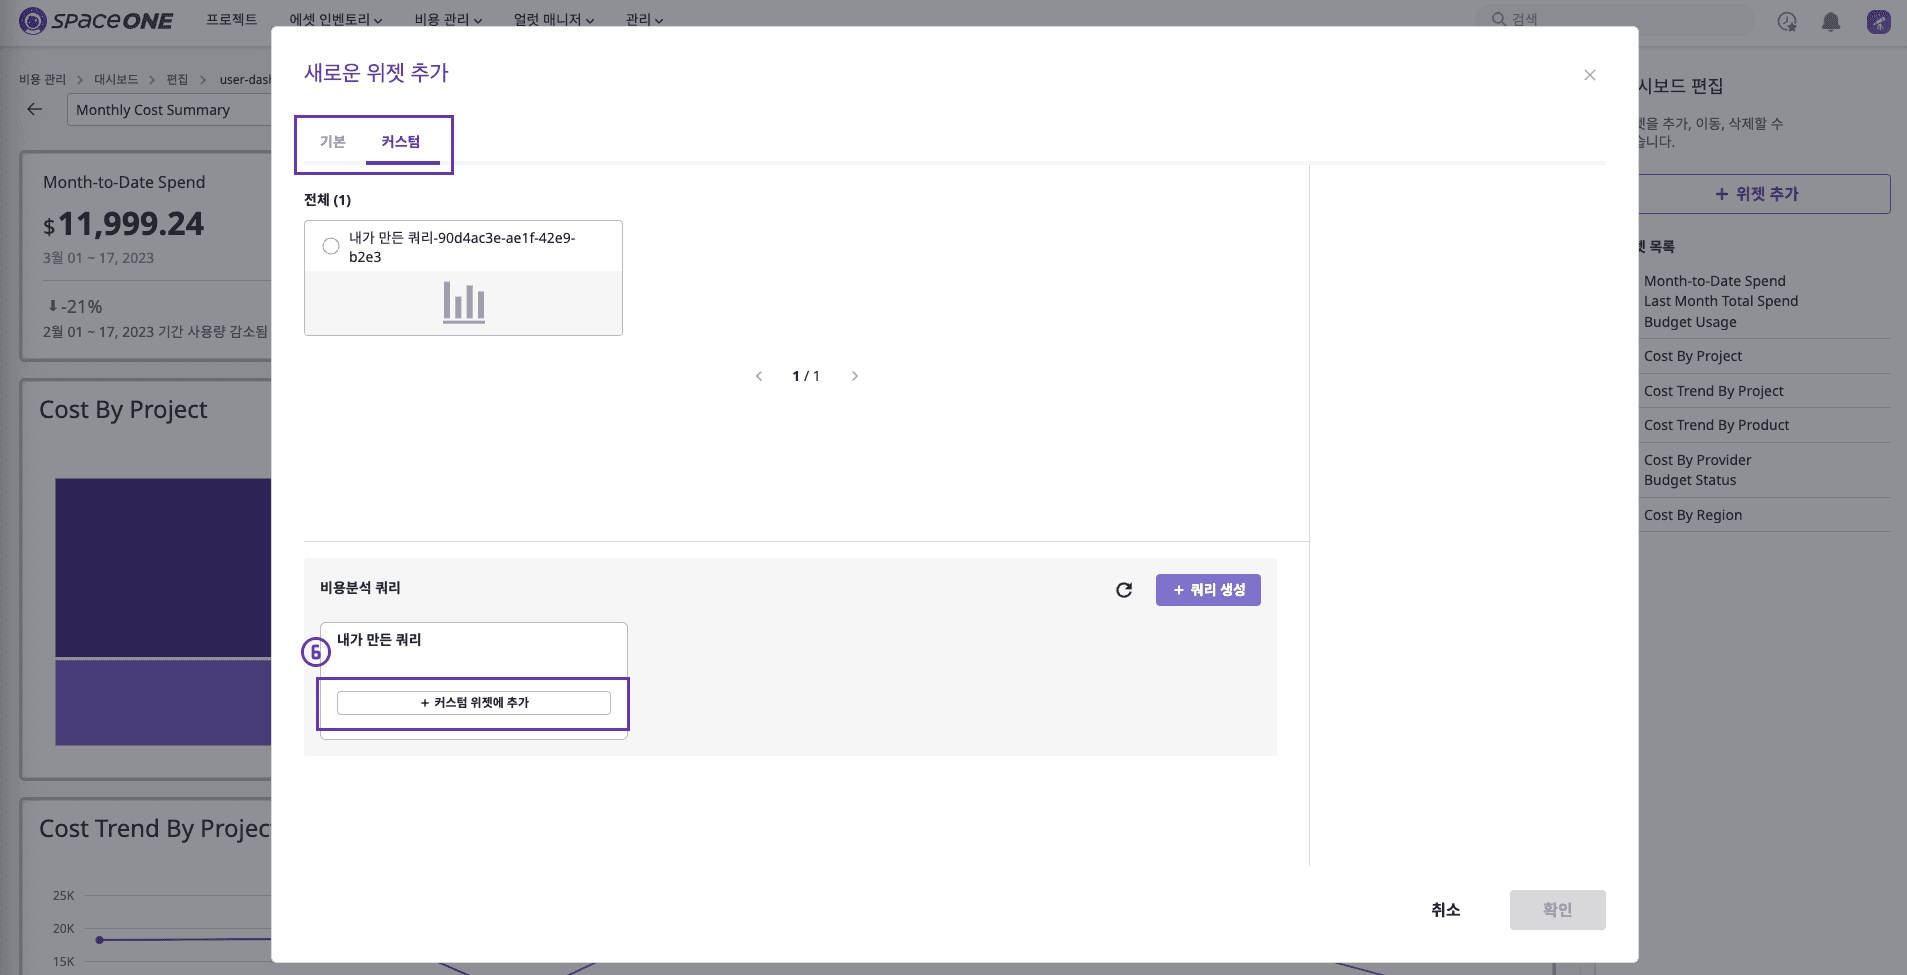This screenshot has height=975, width=1907.
Task: Click the 1 / 1 page indicator
Action: click(x=806, y=376)
